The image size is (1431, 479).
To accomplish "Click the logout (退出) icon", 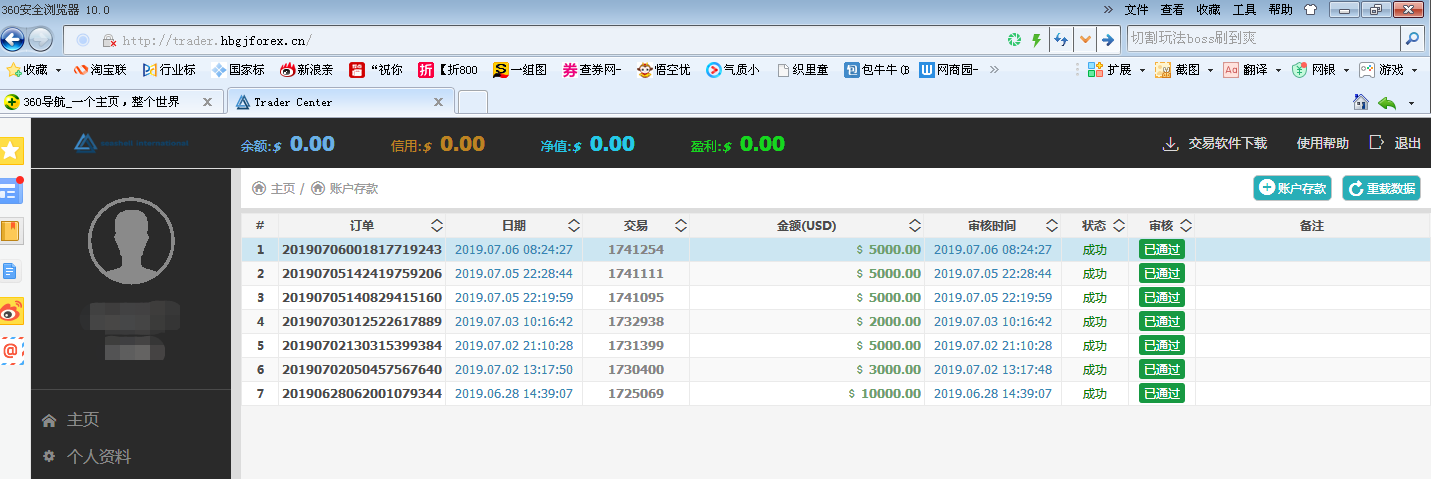I will [1376, 143].
